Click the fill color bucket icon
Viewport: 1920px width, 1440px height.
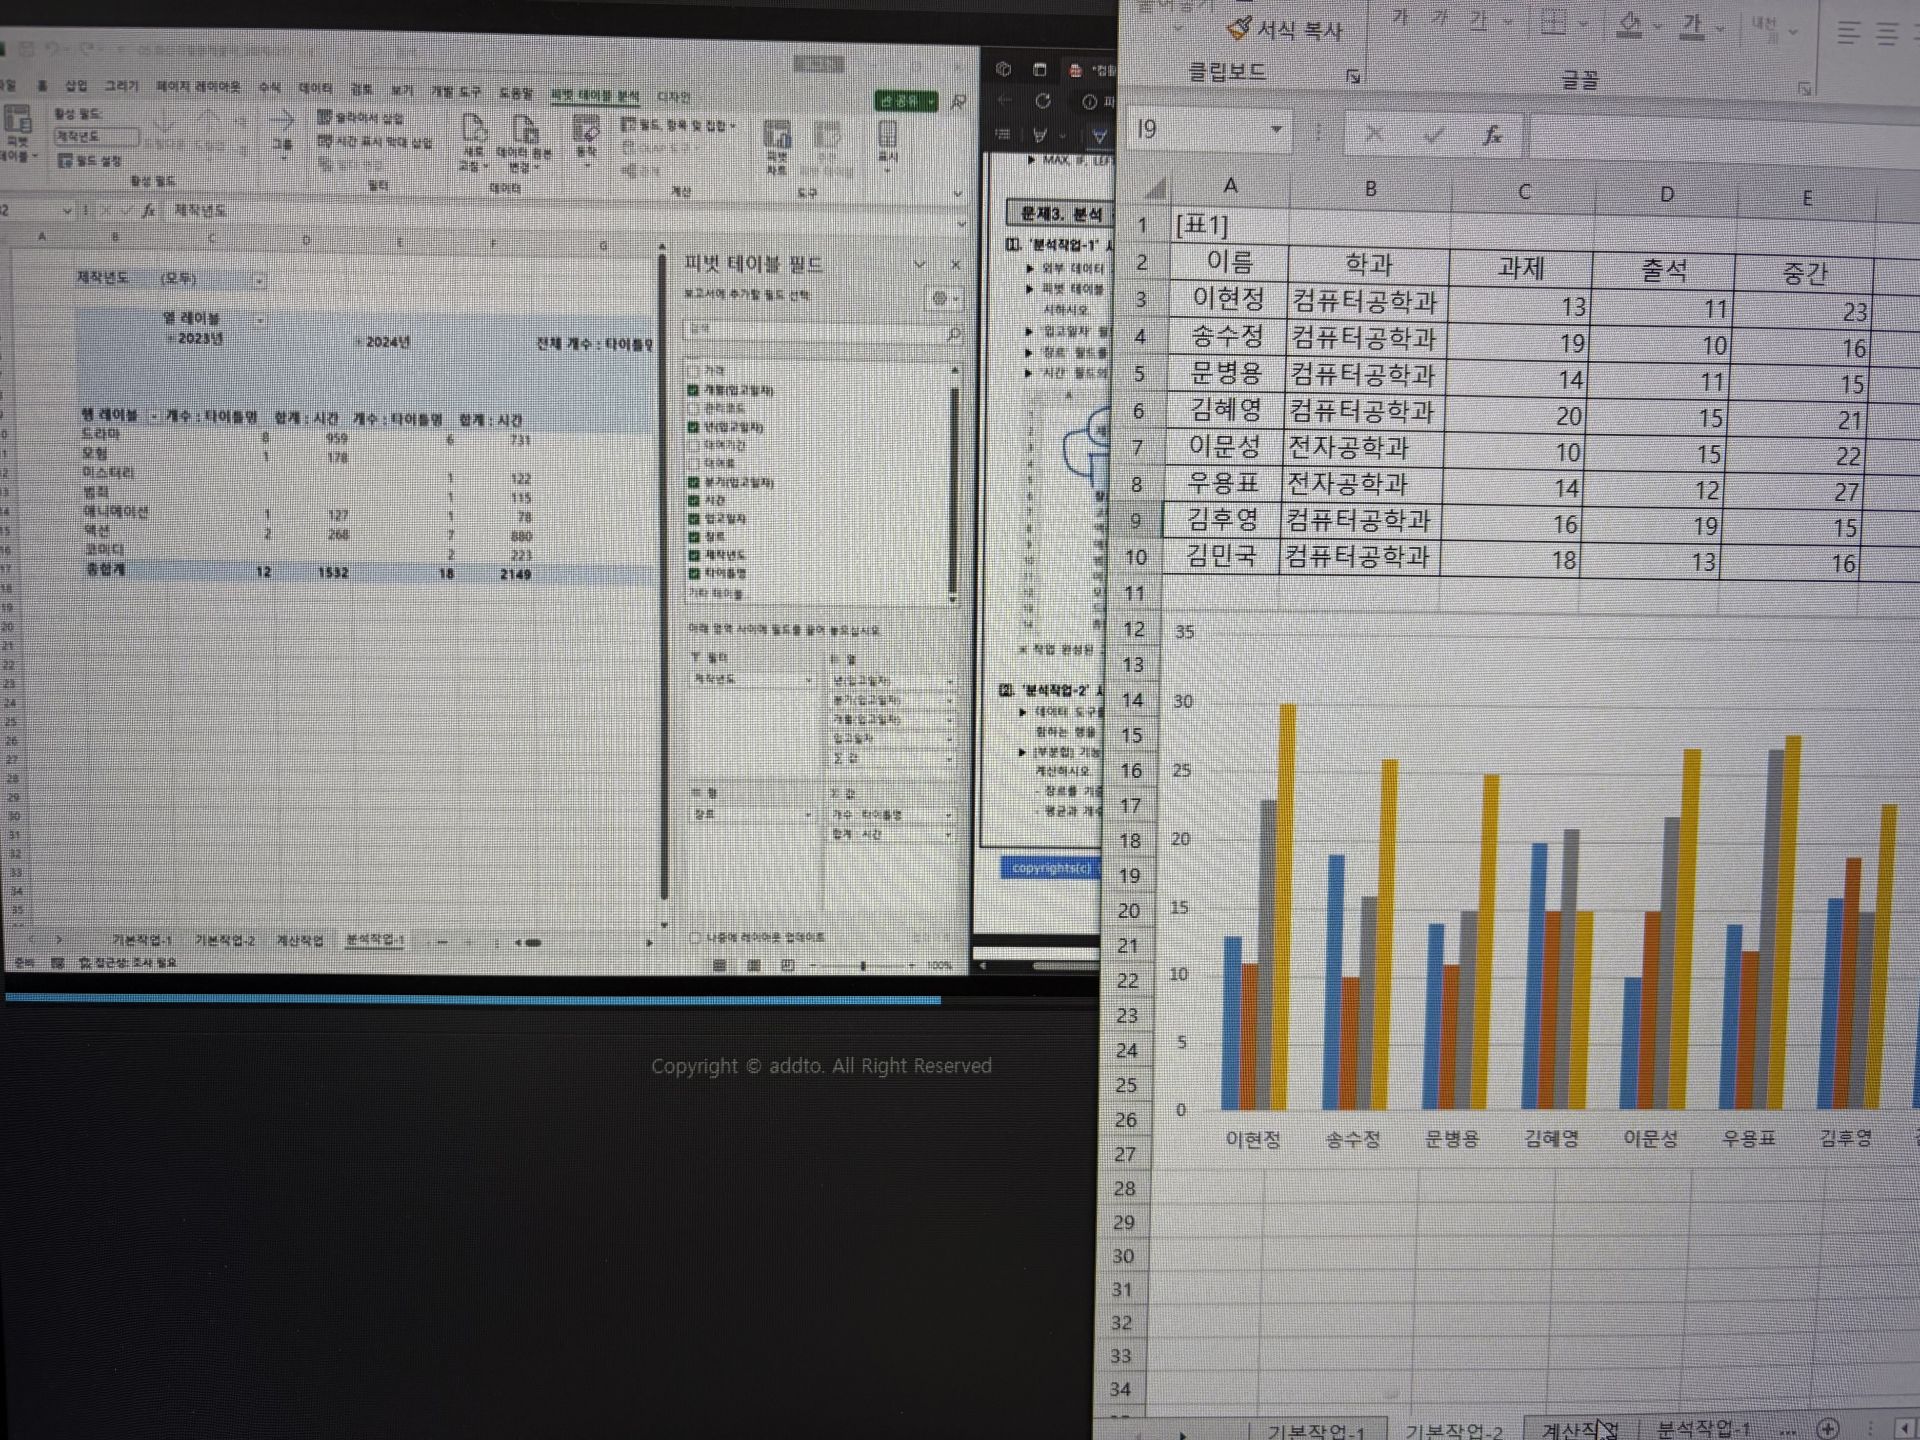[x=1630, y=26]
